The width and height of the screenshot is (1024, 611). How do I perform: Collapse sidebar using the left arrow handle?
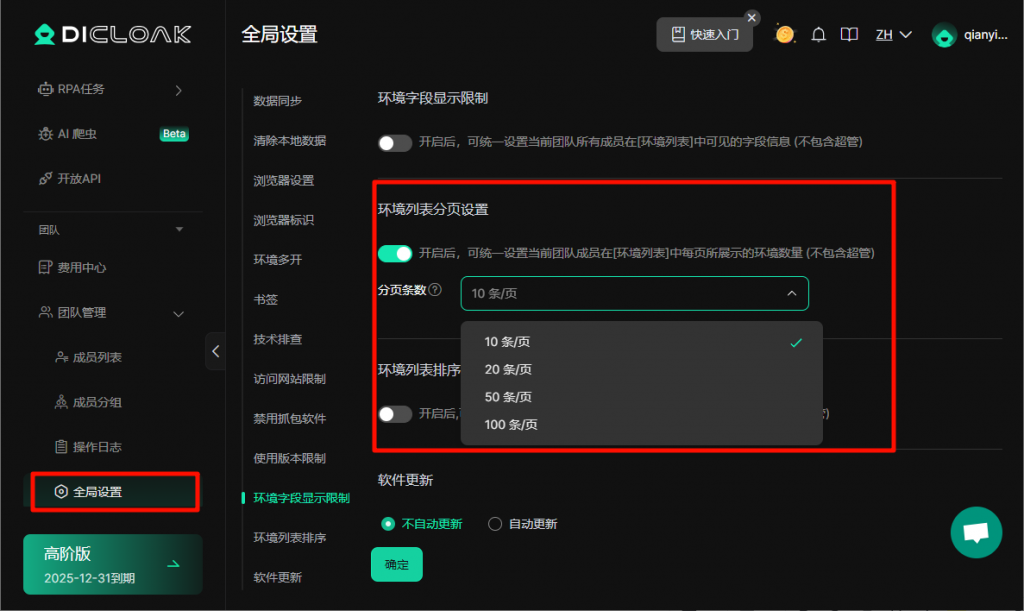point(216,351)
